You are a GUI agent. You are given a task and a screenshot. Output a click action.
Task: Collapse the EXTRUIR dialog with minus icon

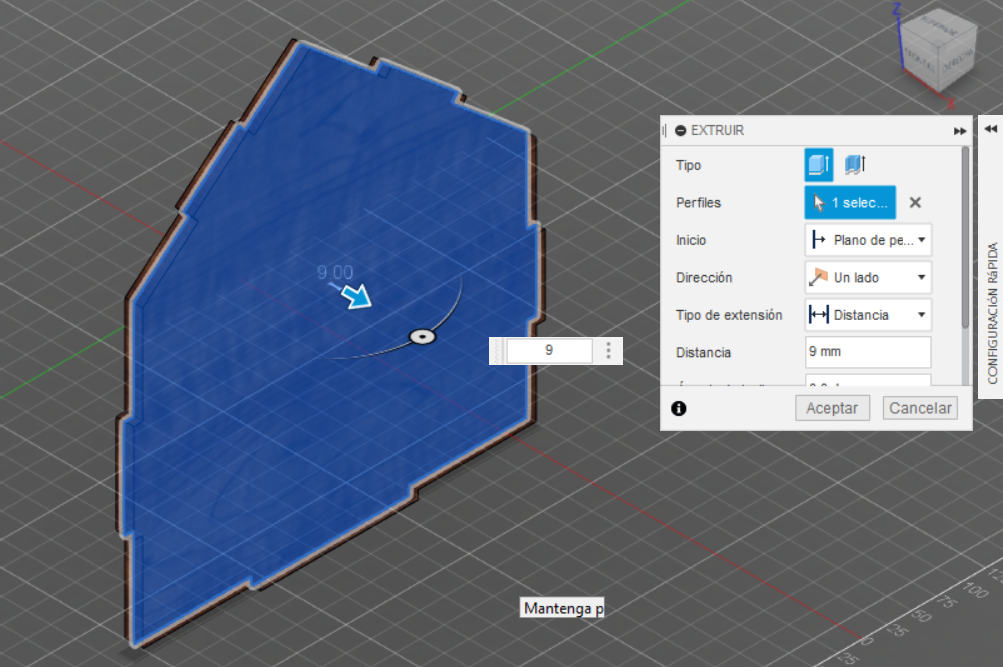[x=681, y=130]
